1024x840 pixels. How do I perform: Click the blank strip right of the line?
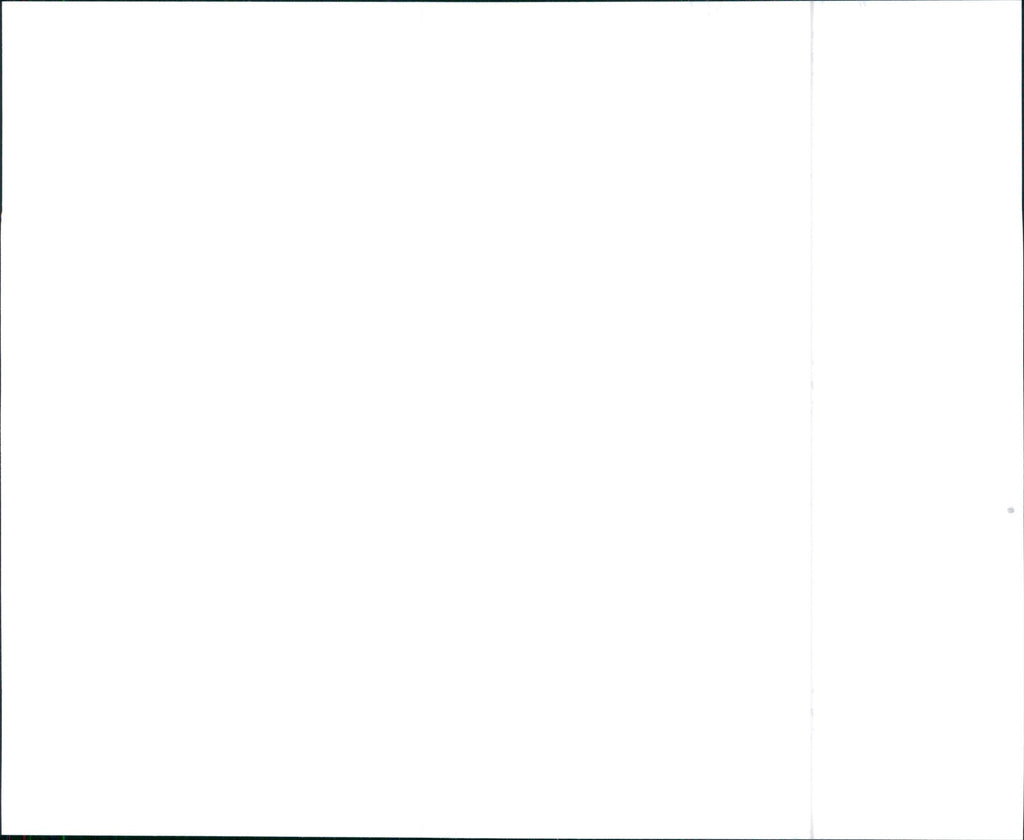point(917,418)
